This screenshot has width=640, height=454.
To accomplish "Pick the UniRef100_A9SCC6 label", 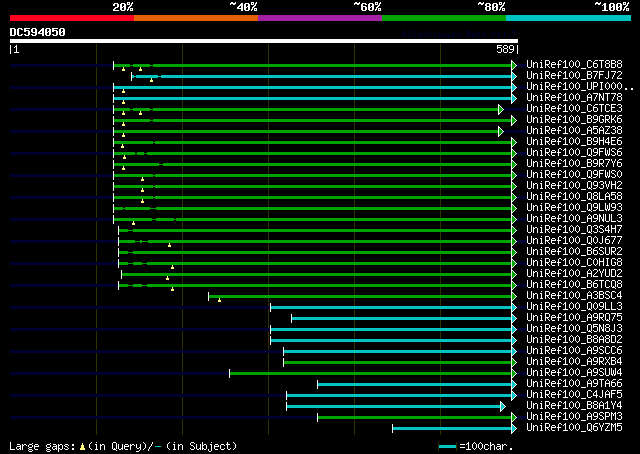I will coord(574,351).
